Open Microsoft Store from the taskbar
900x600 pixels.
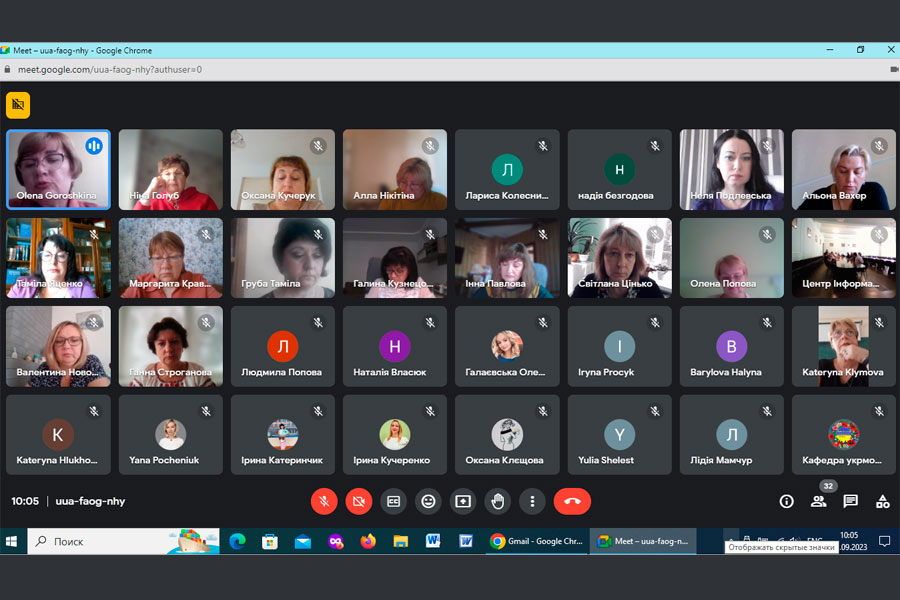[x=270, y=541]
